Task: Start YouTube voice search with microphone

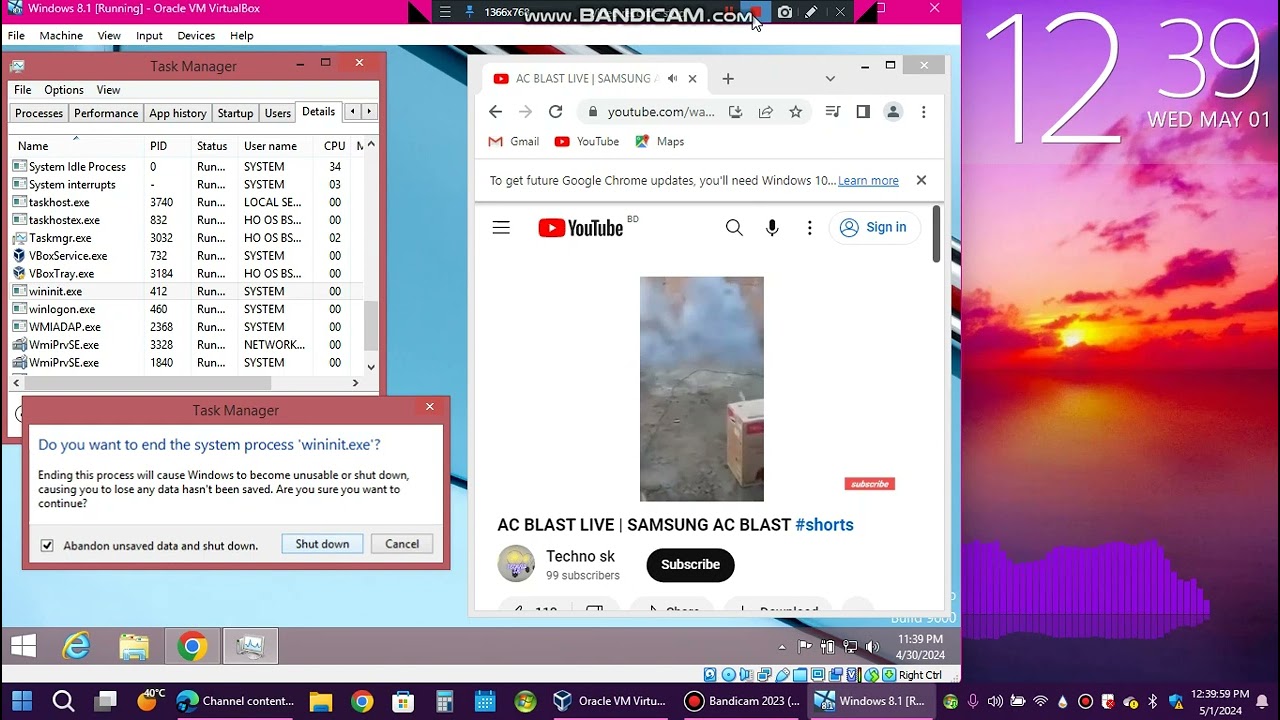Action: tap(772, 228)
